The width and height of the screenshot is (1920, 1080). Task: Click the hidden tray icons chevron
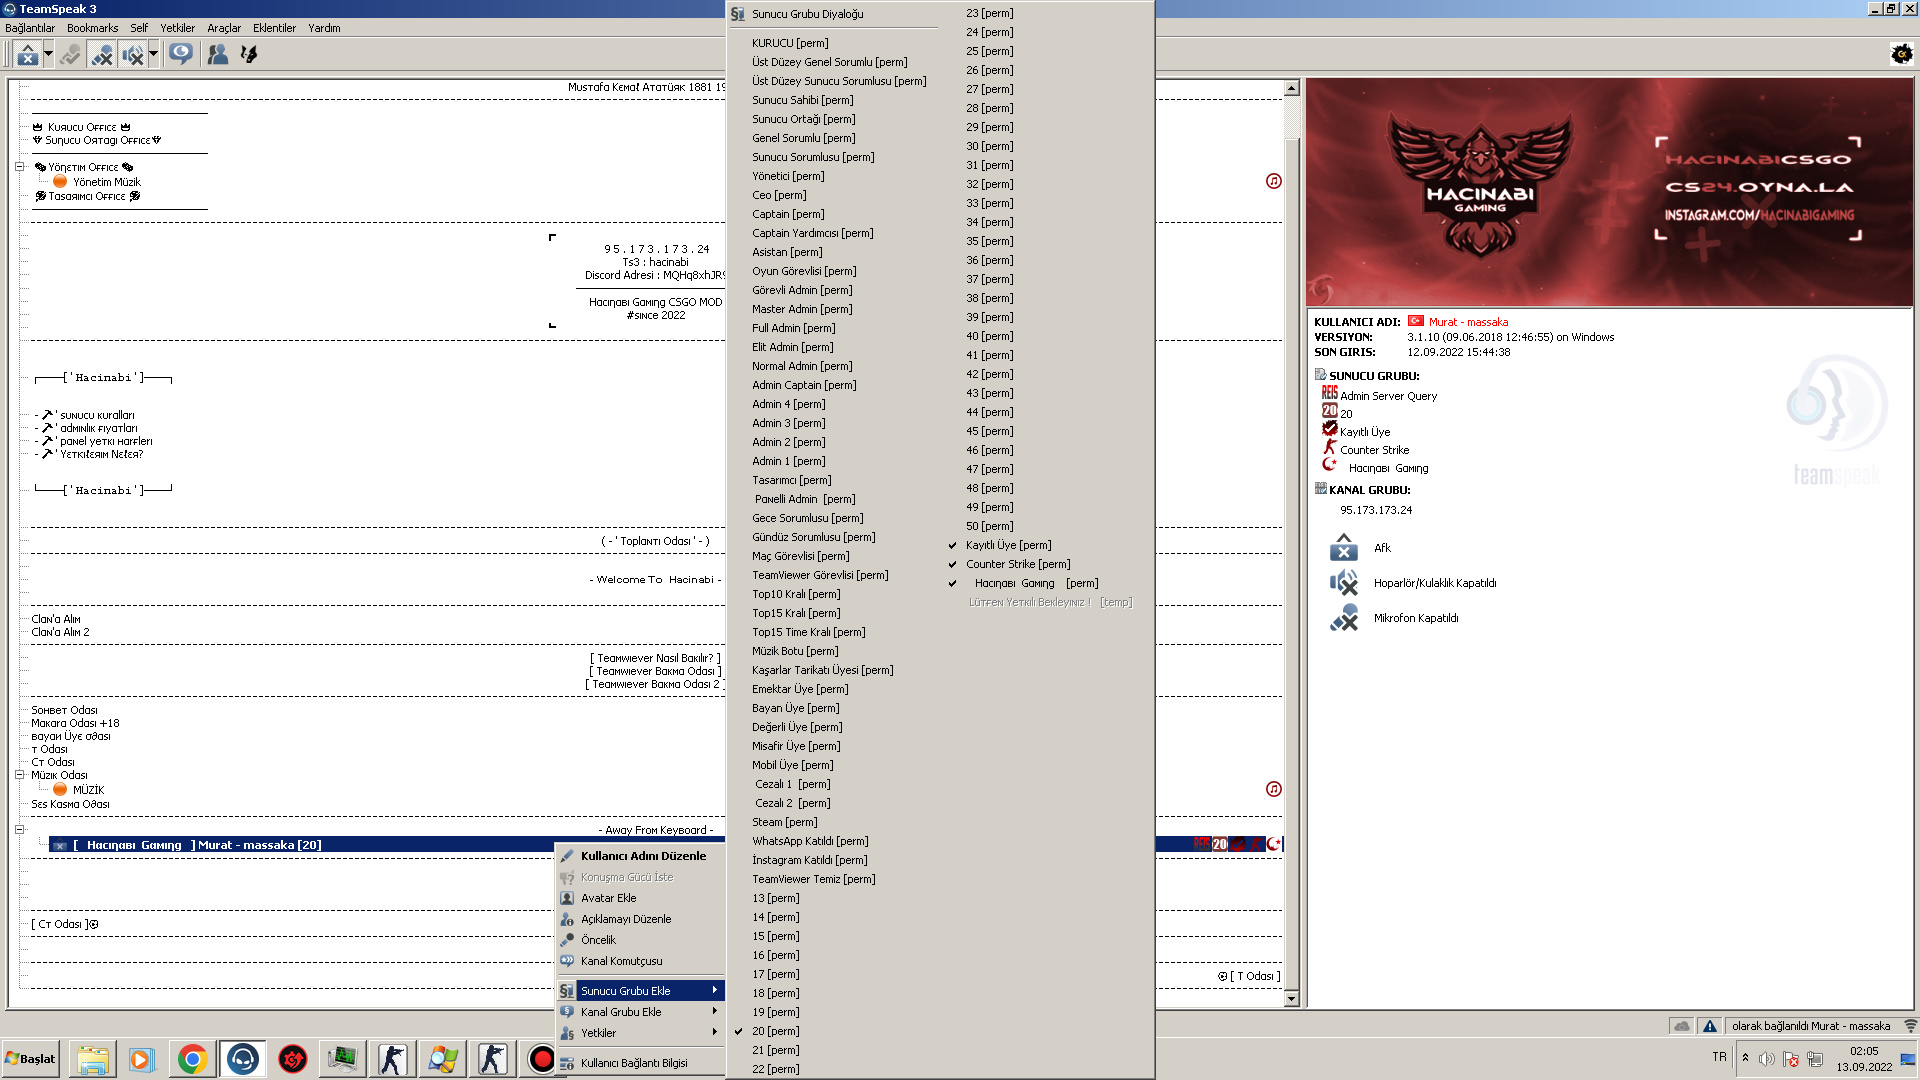point(1745,1058)
